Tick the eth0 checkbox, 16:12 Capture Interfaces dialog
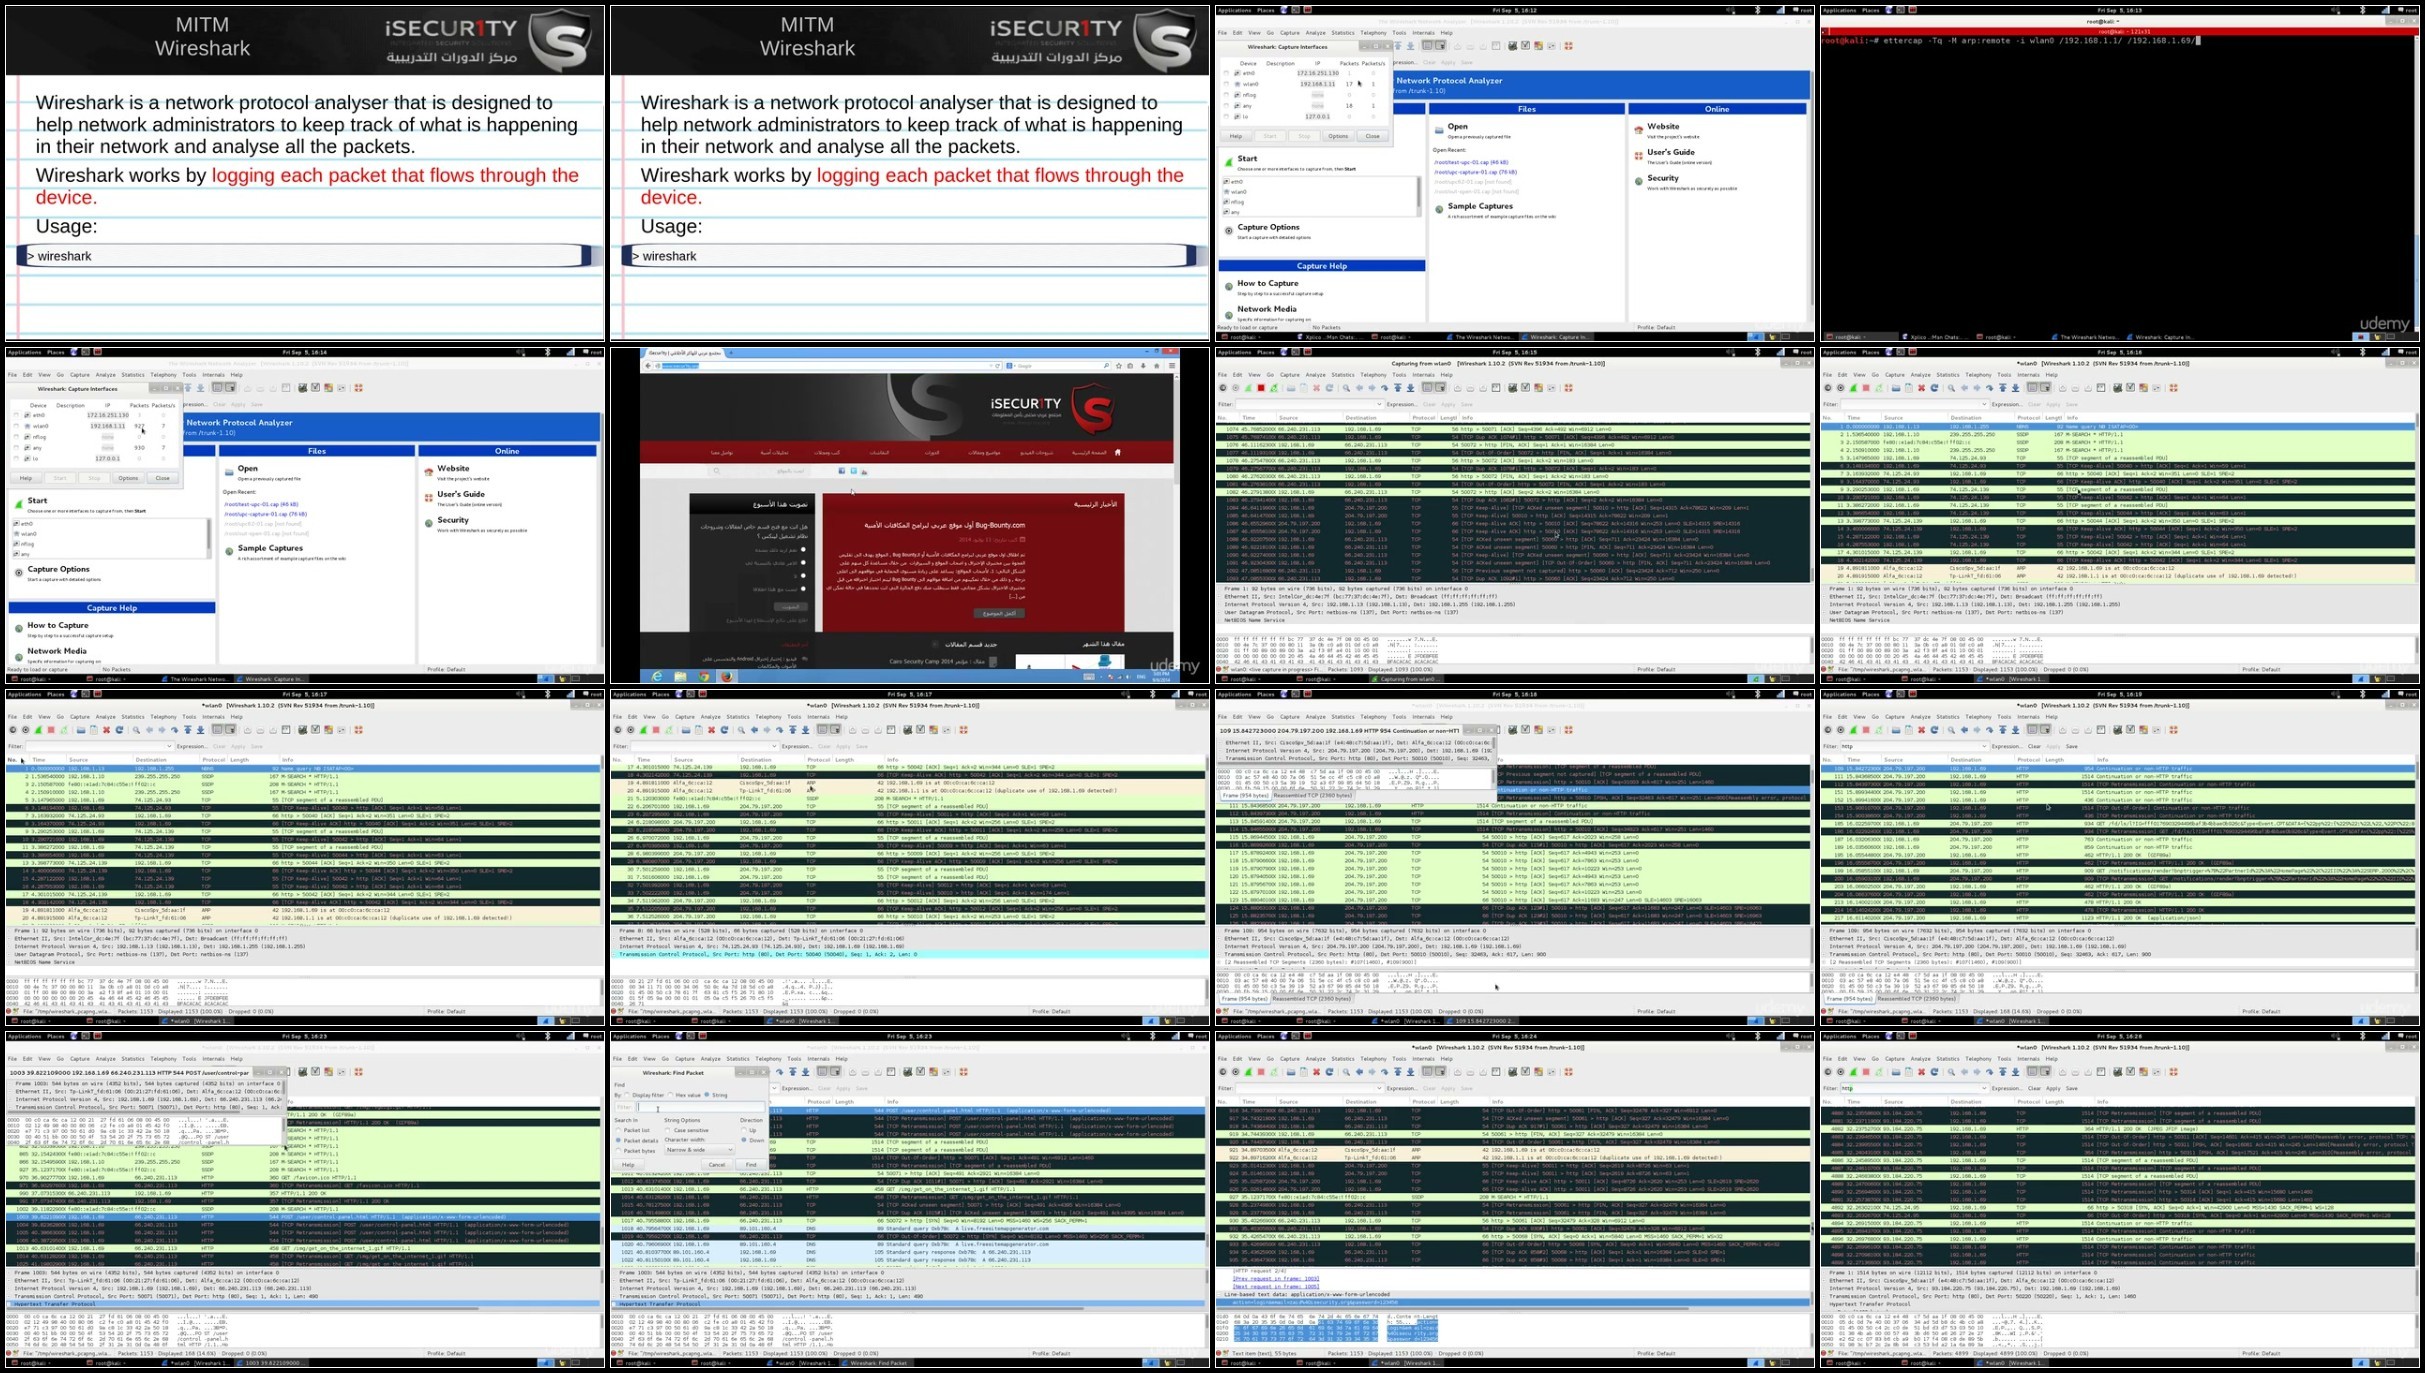This screenshot has height=1373, width=2425. (1227, 73)
